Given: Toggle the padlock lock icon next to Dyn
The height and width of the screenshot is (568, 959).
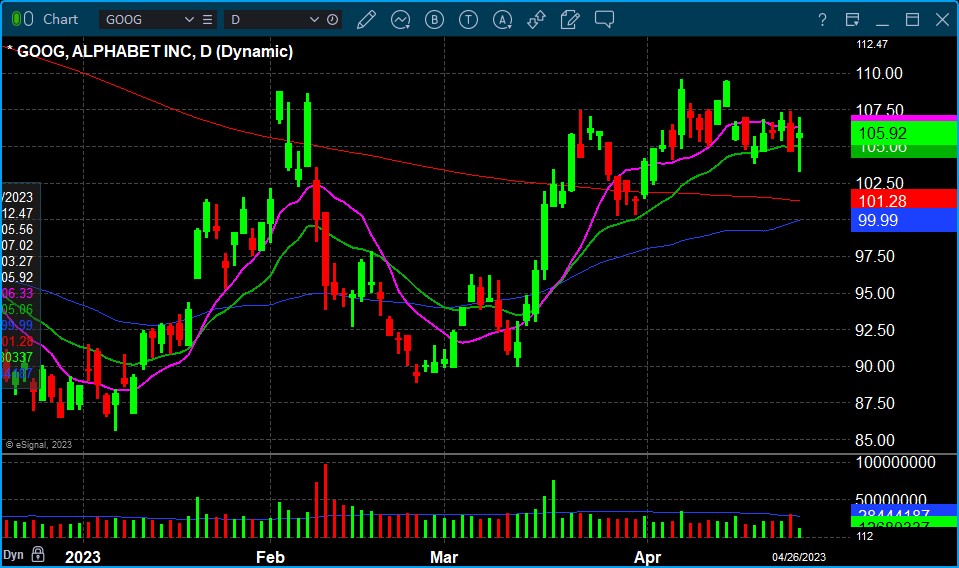Looking at the screenshot, I should click(x=38, y=554).
